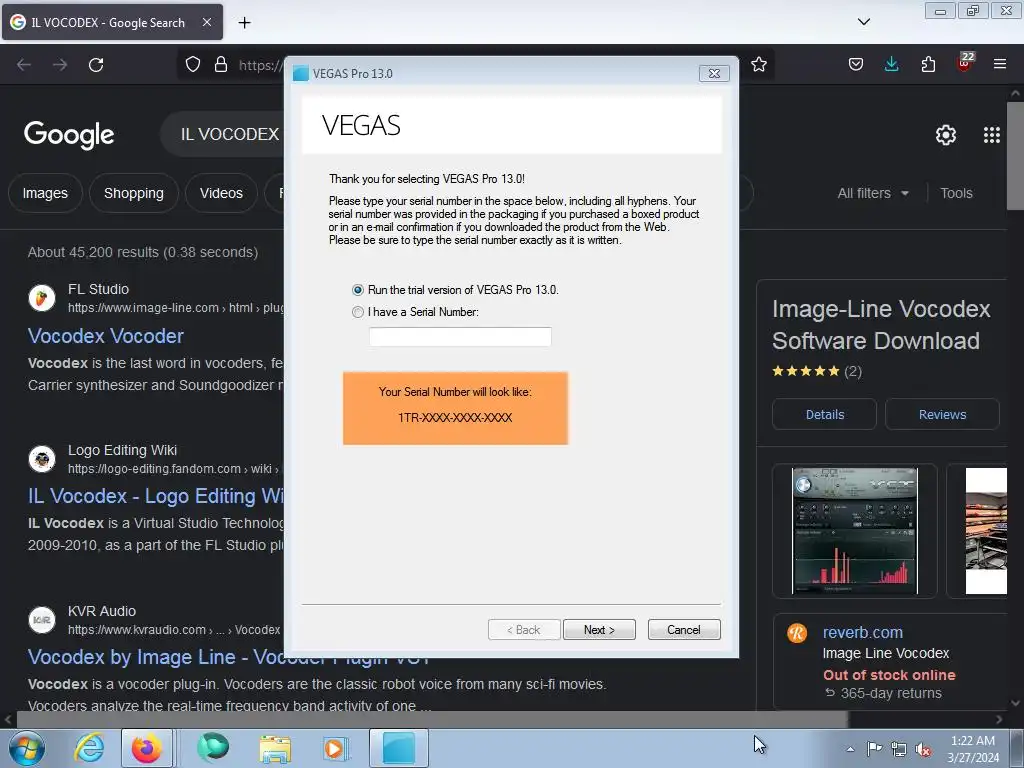1024x768 pixels.
Task: Open Pocket save icon in Firefox
Action: 856,64
